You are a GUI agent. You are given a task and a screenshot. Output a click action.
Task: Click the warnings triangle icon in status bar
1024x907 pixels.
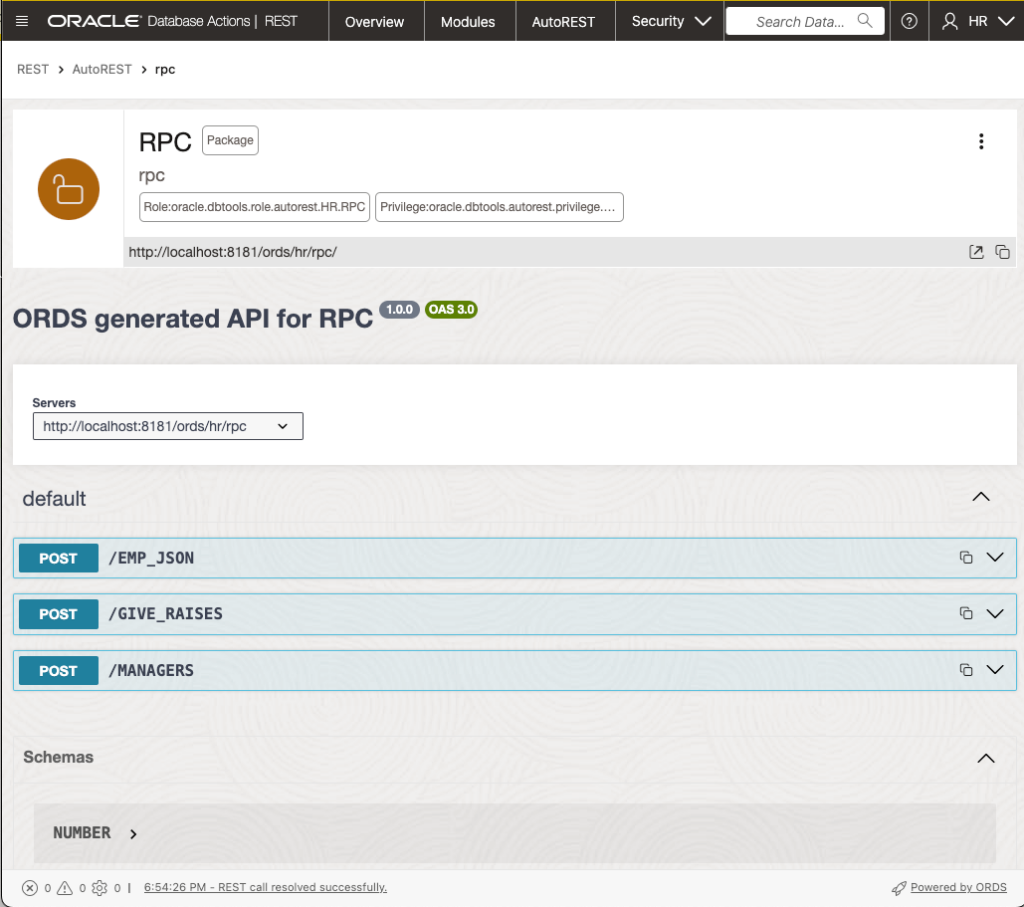(65, 887)
